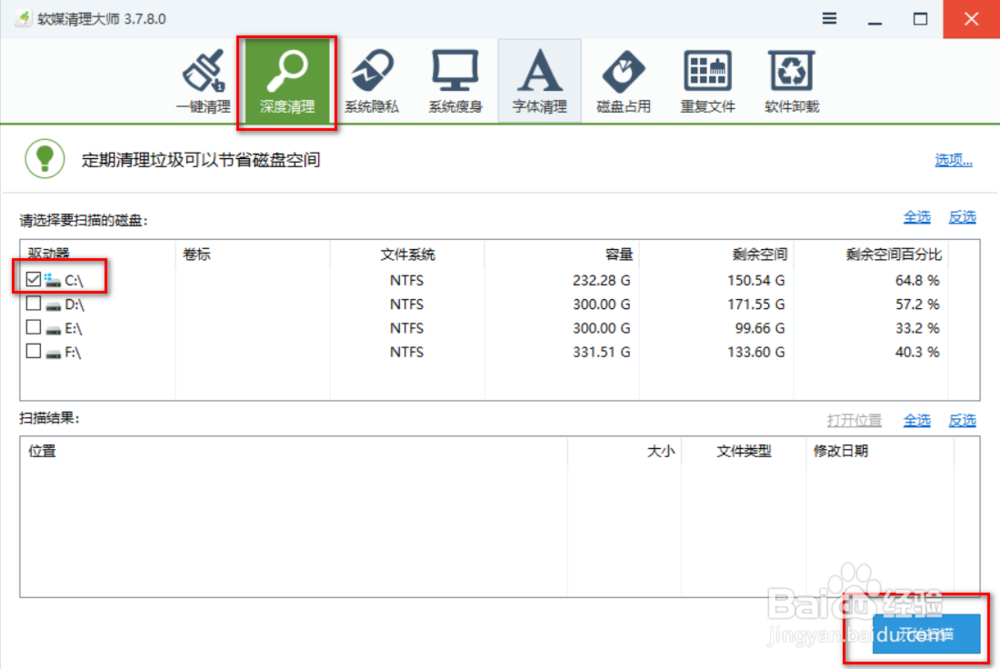The width and height of the screenshot is (1000, 669).
Task: Invert drive selection with 反选 link
Action: click(x=962, y=217)
